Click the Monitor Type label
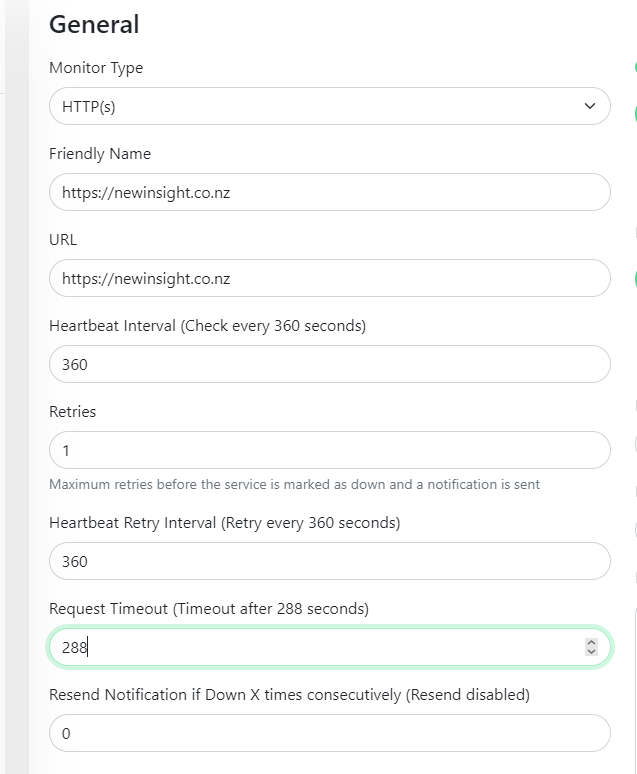 tap(96, 68)
